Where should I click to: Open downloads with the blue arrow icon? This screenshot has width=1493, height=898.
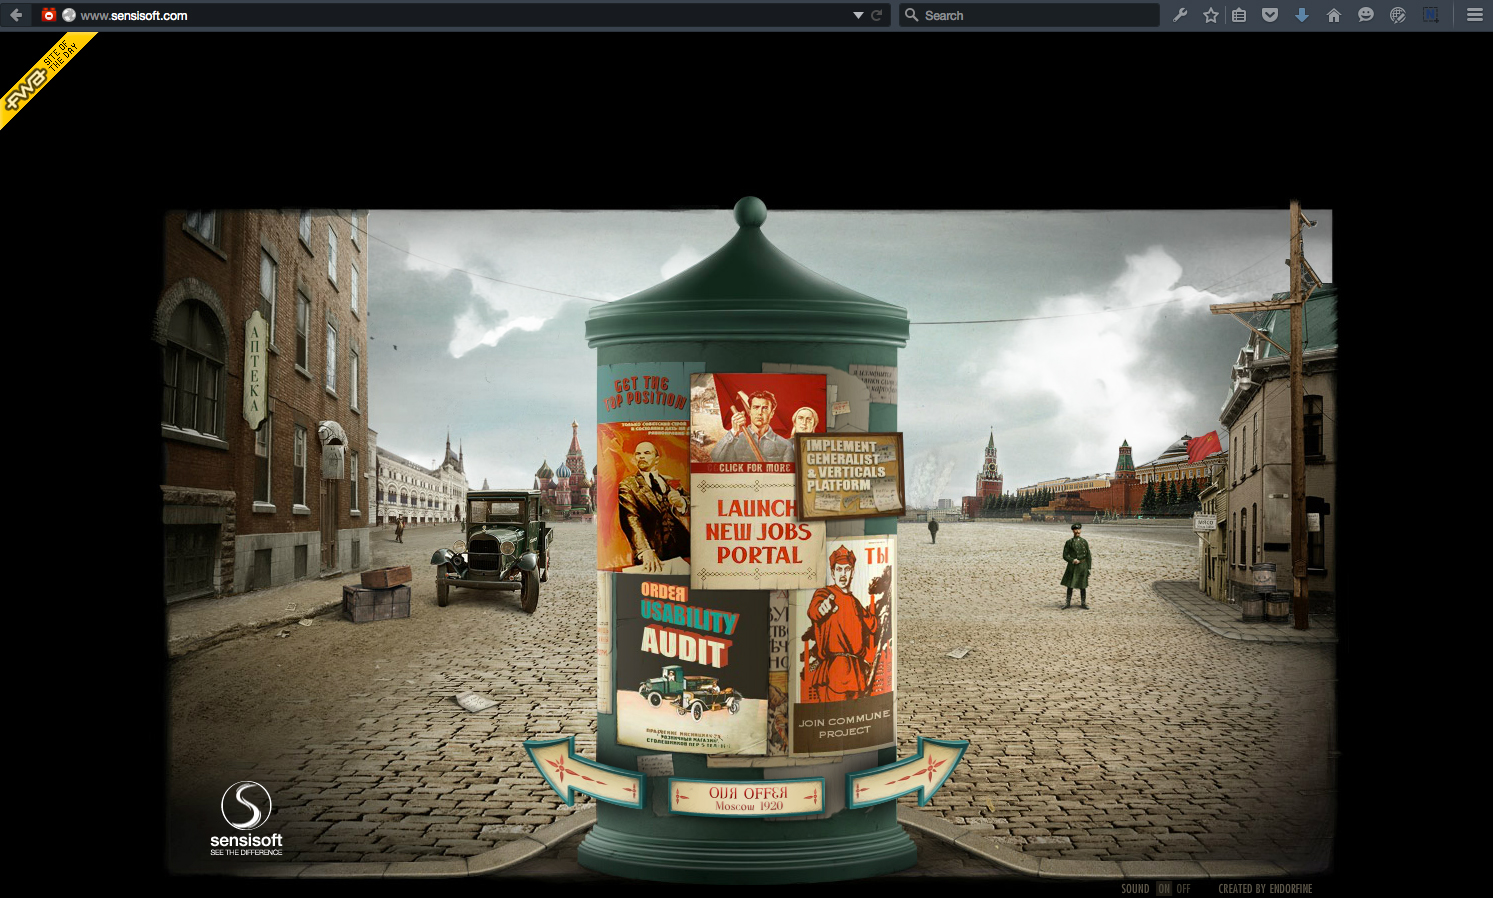click(1301, 15)
